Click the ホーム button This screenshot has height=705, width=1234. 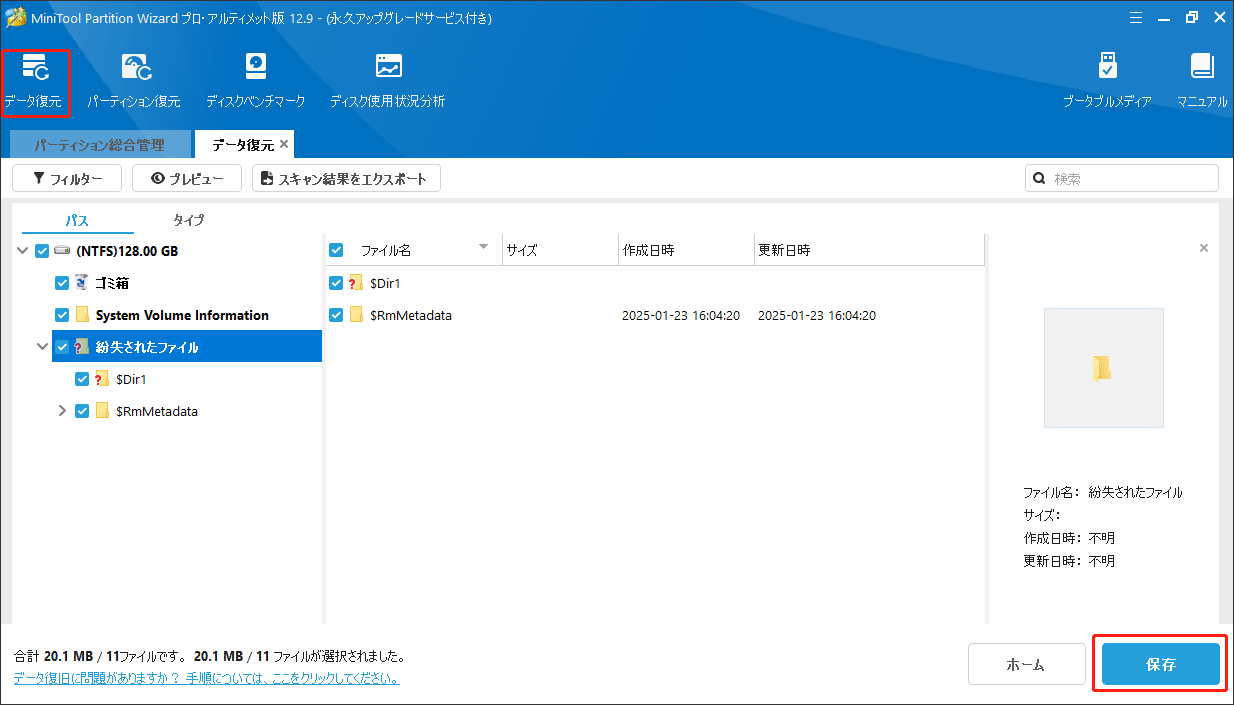click(1027, 665)
